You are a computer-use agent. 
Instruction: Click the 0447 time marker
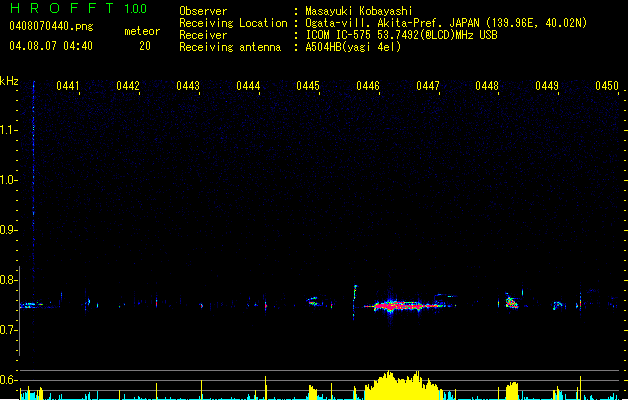coord(428,85)
